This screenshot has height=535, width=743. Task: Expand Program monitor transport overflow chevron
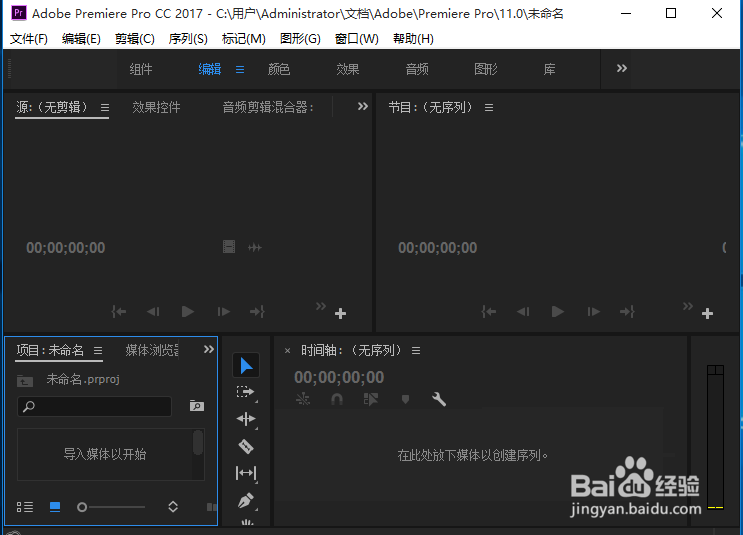click(x=688, y=306)
